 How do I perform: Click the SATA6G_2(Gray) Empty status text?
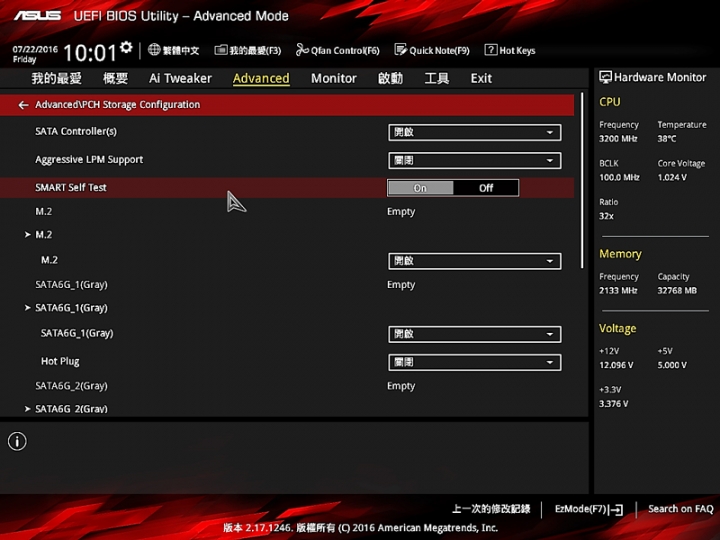pos(401,386)
